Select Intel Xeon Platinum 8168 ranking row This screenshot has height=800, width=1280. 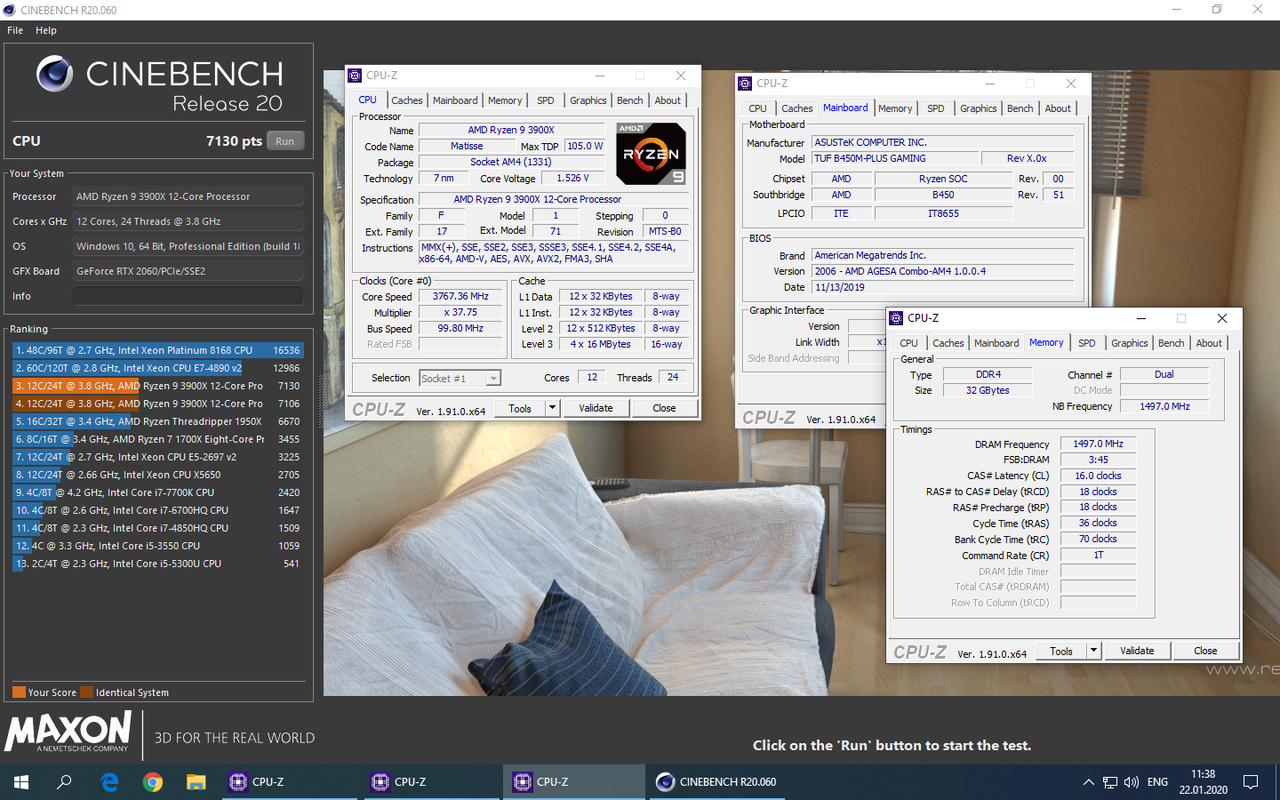158,350
